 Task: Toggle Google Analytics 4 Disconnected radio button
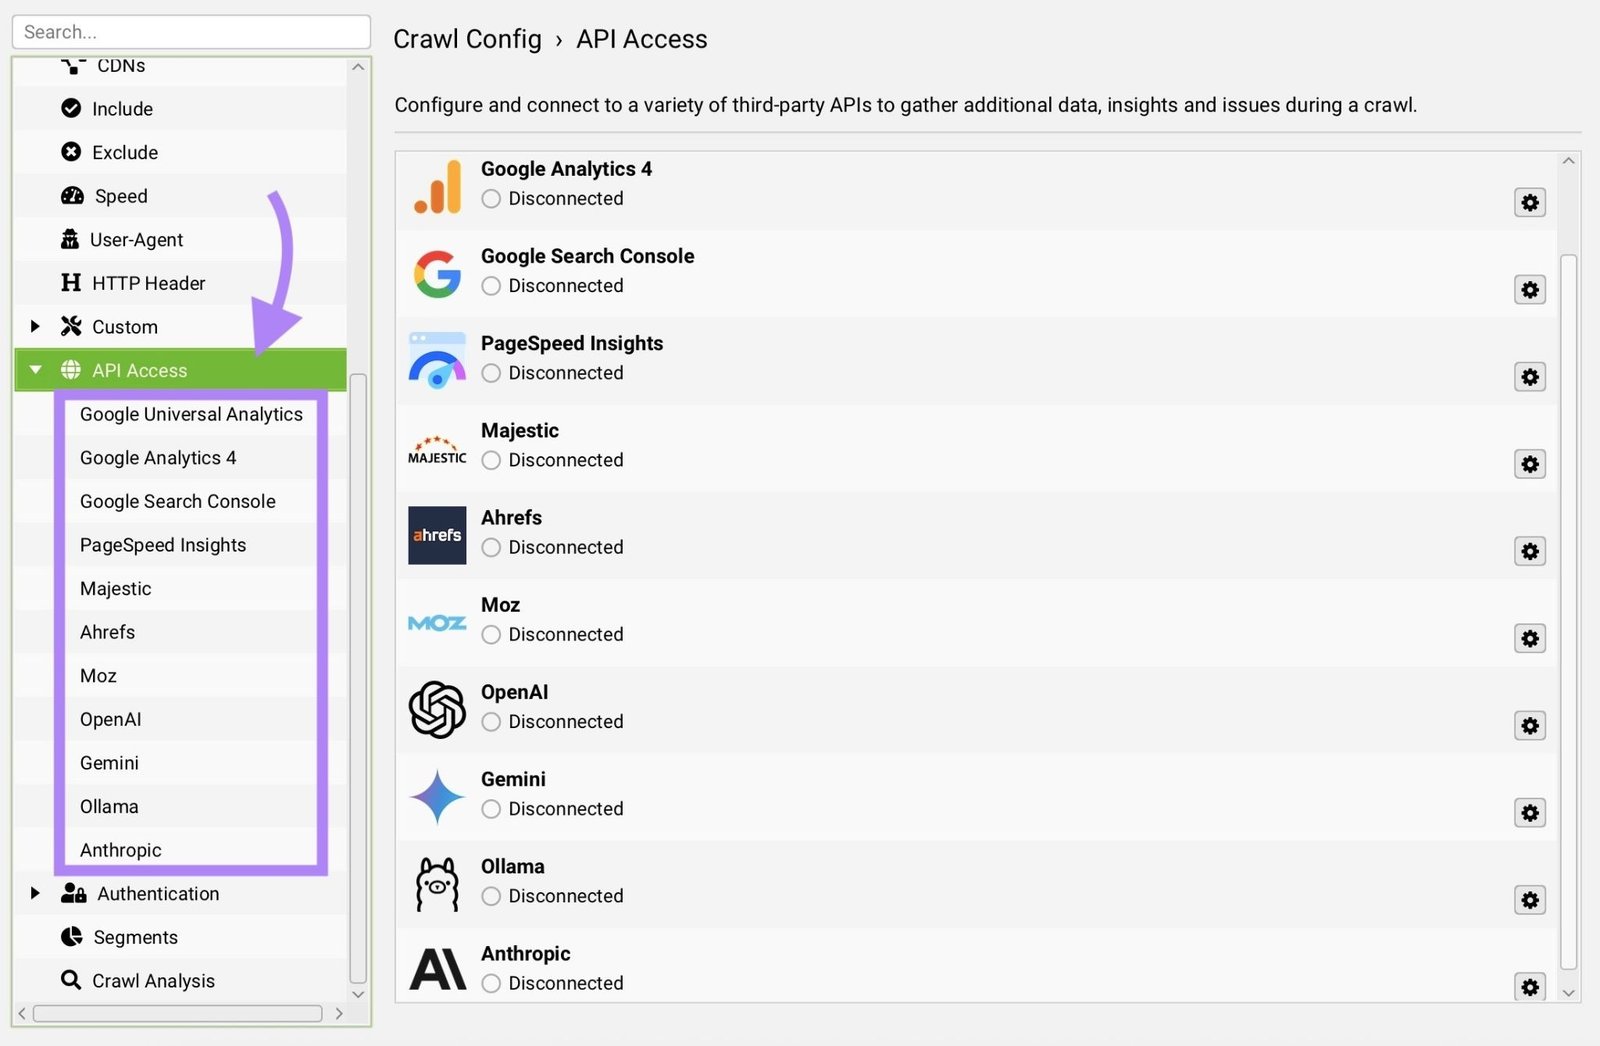pyautogui.click(x=491, y=199)
